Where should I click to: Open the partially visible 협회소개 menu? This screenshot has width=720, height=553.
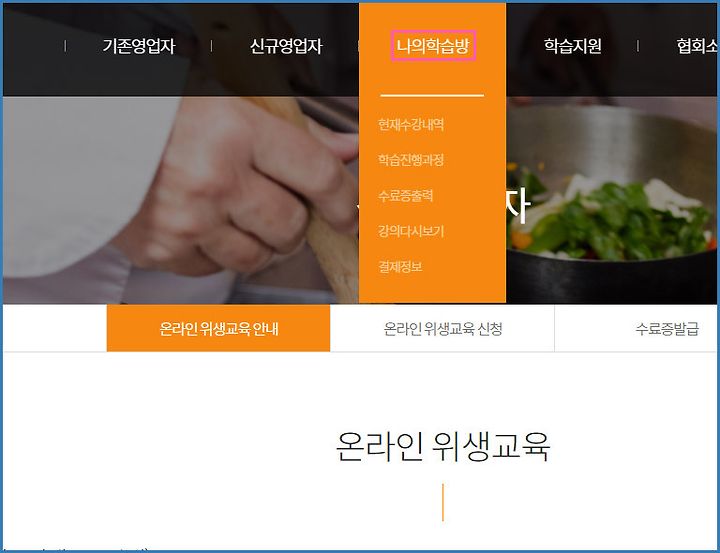[697, 46]
